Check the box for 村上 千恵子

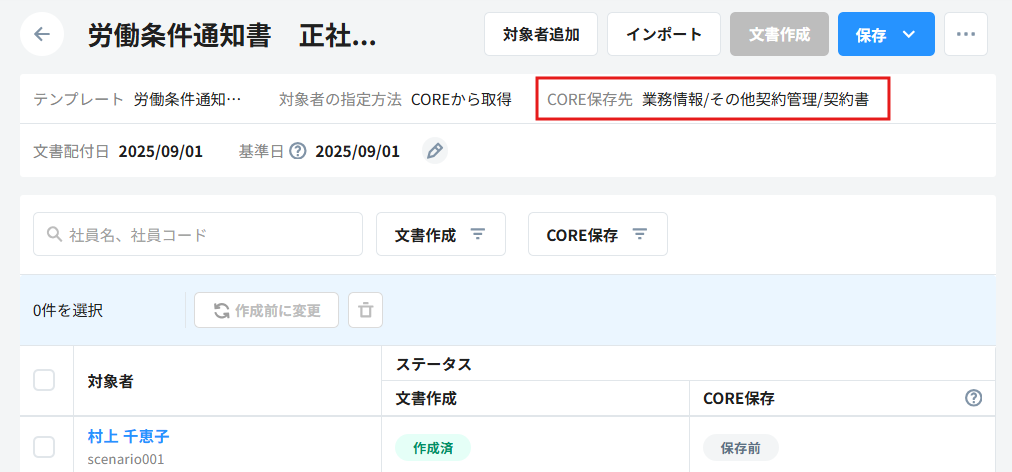click(x=44, y=446)
